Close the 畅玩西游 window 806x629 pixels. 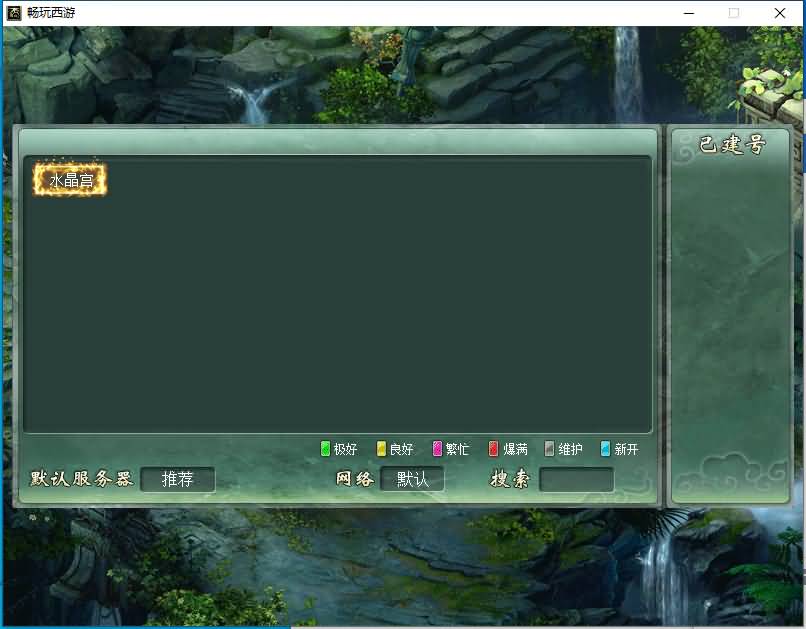click(780, 13)
